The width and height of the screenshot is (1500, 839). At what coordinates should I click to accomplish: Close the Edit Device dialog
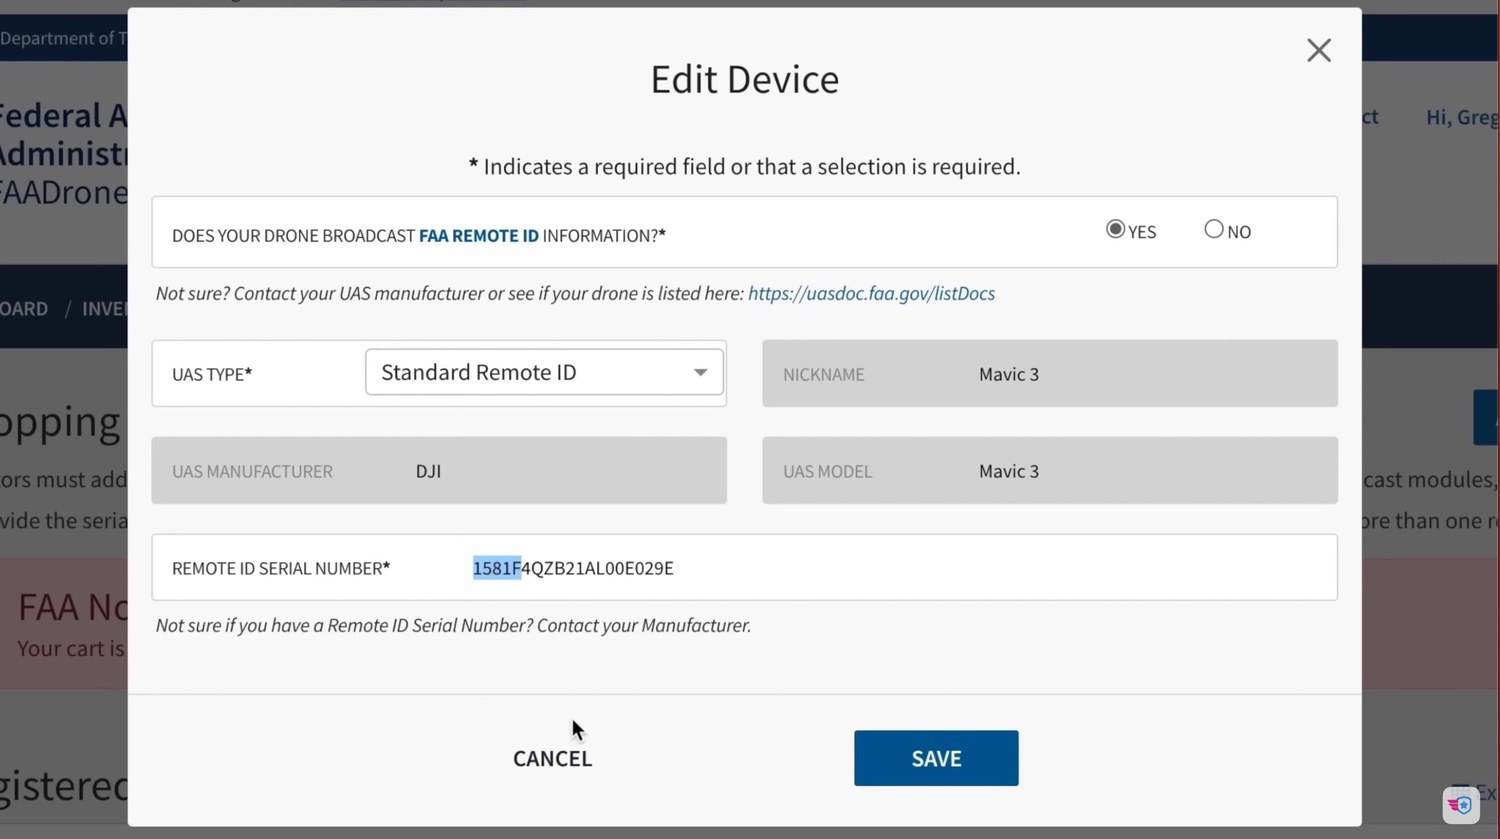pos(1318,50)
